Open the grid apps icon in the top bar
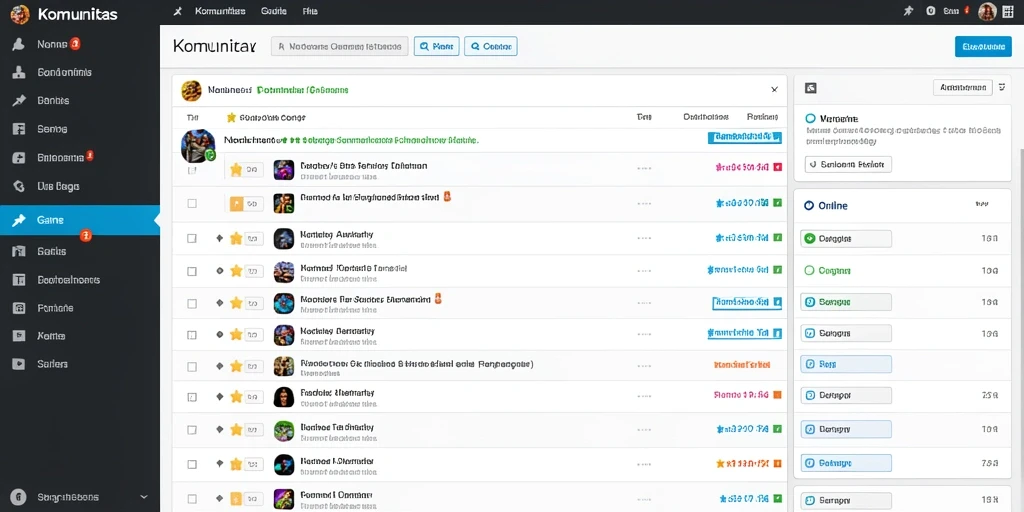This screenshot has height=512, width=1024. point(1008,11)
